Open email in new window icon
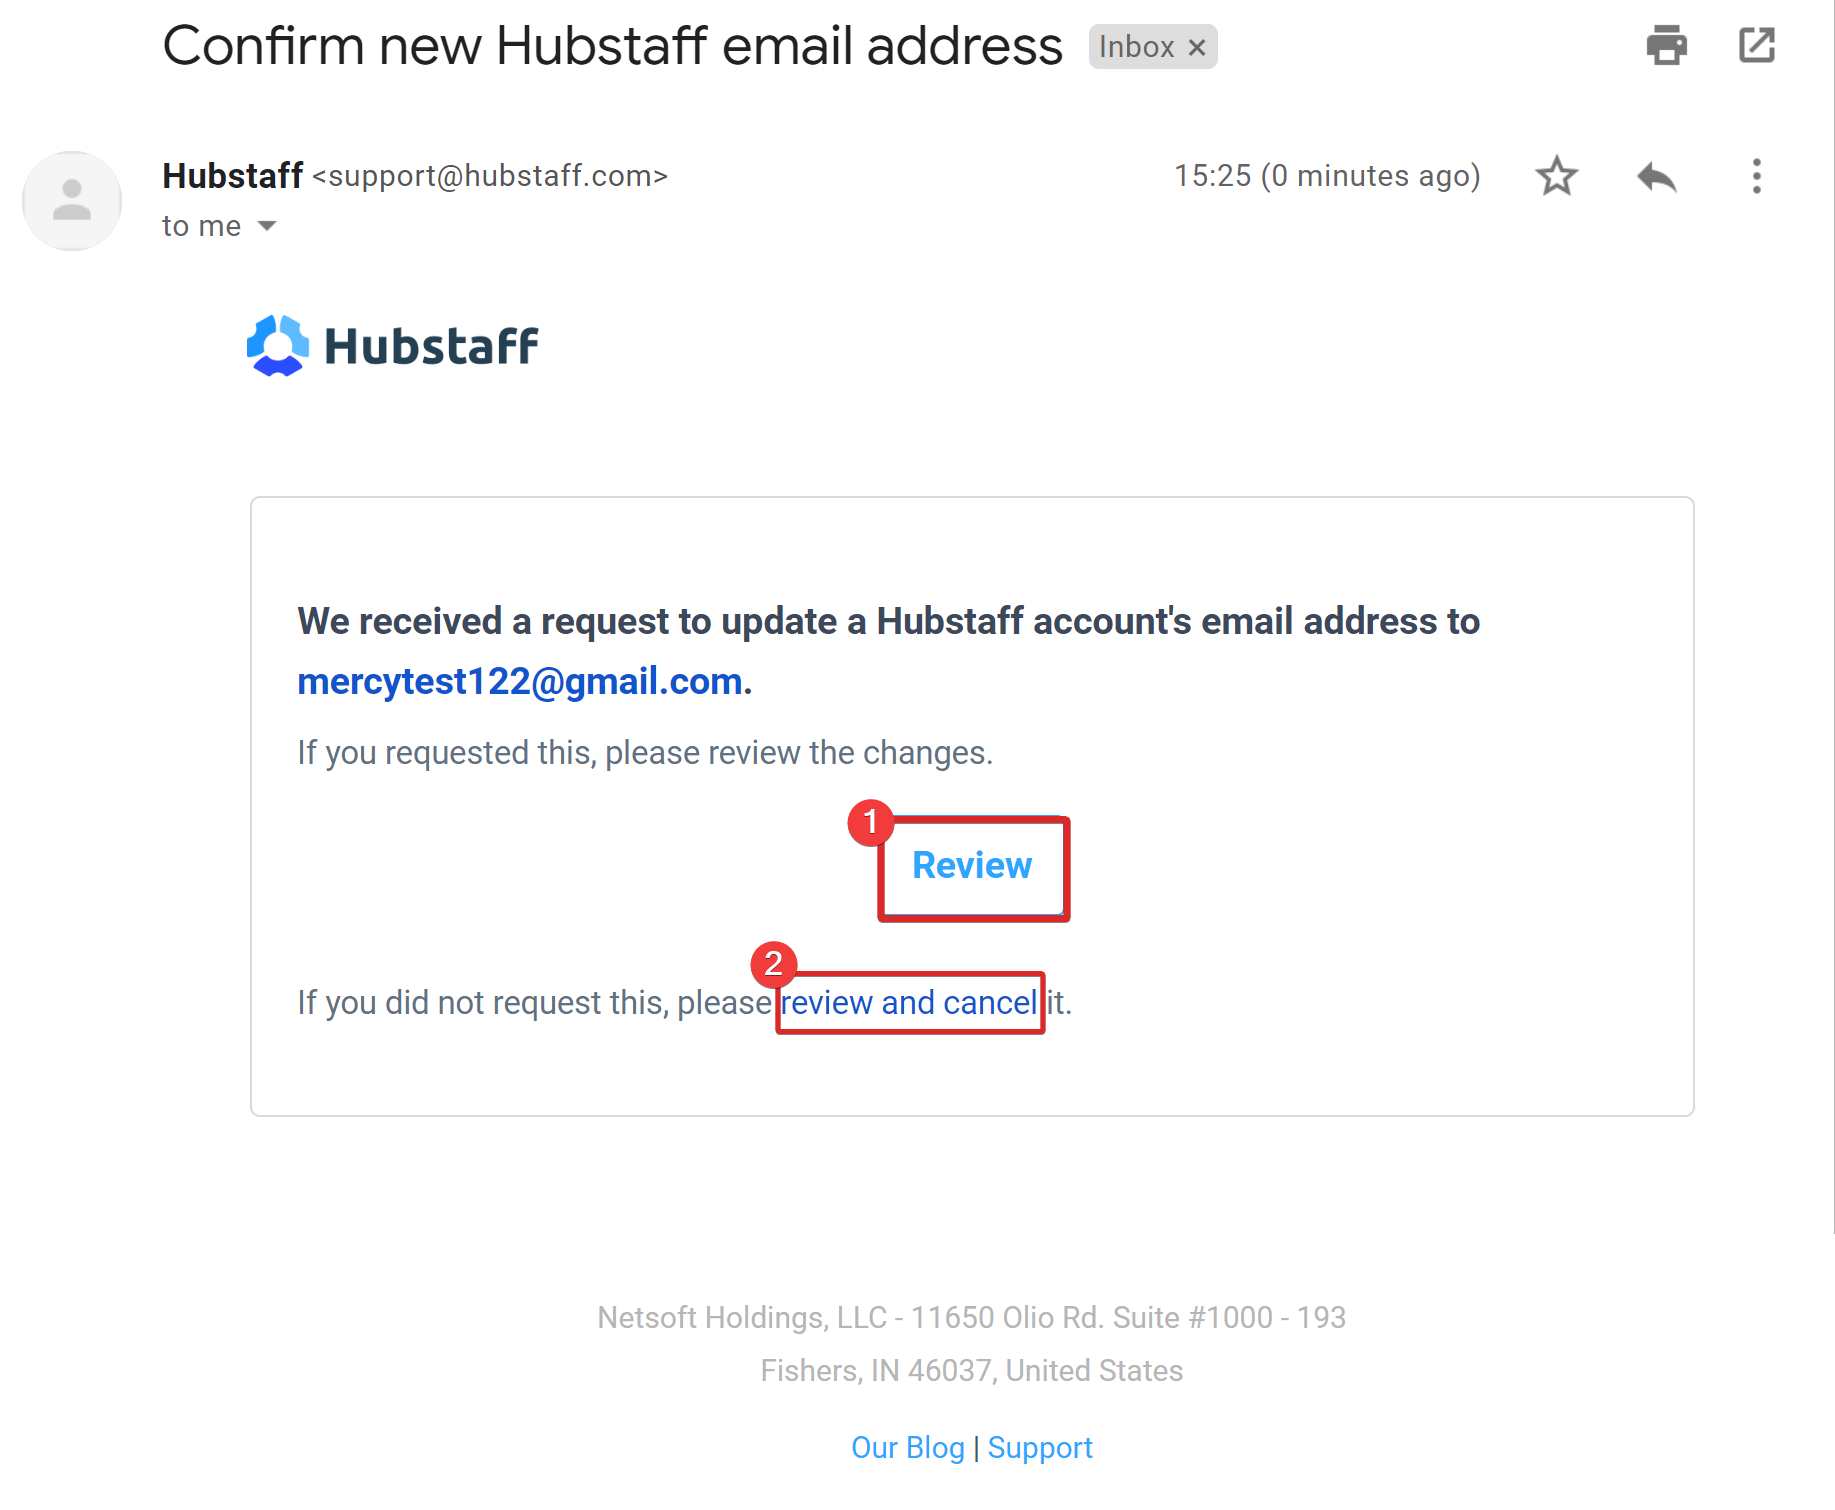 1756,45
